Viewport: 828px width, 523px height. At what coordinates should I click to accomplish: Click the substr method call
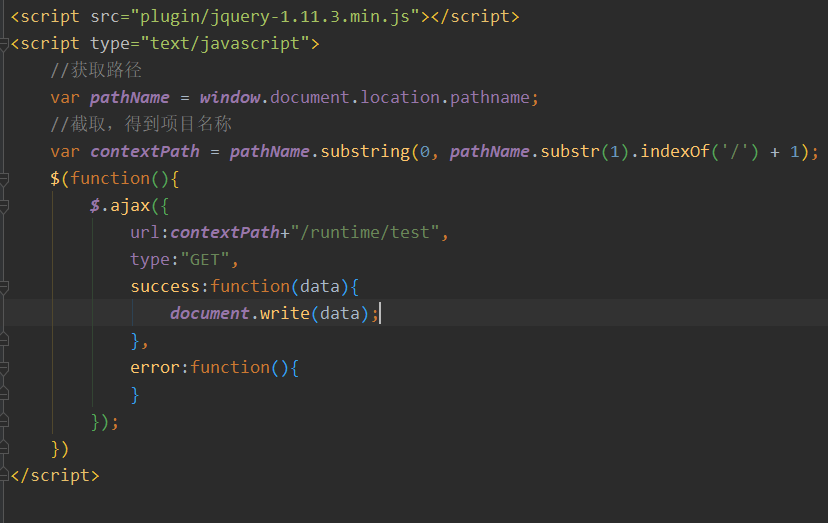[570, 152]
